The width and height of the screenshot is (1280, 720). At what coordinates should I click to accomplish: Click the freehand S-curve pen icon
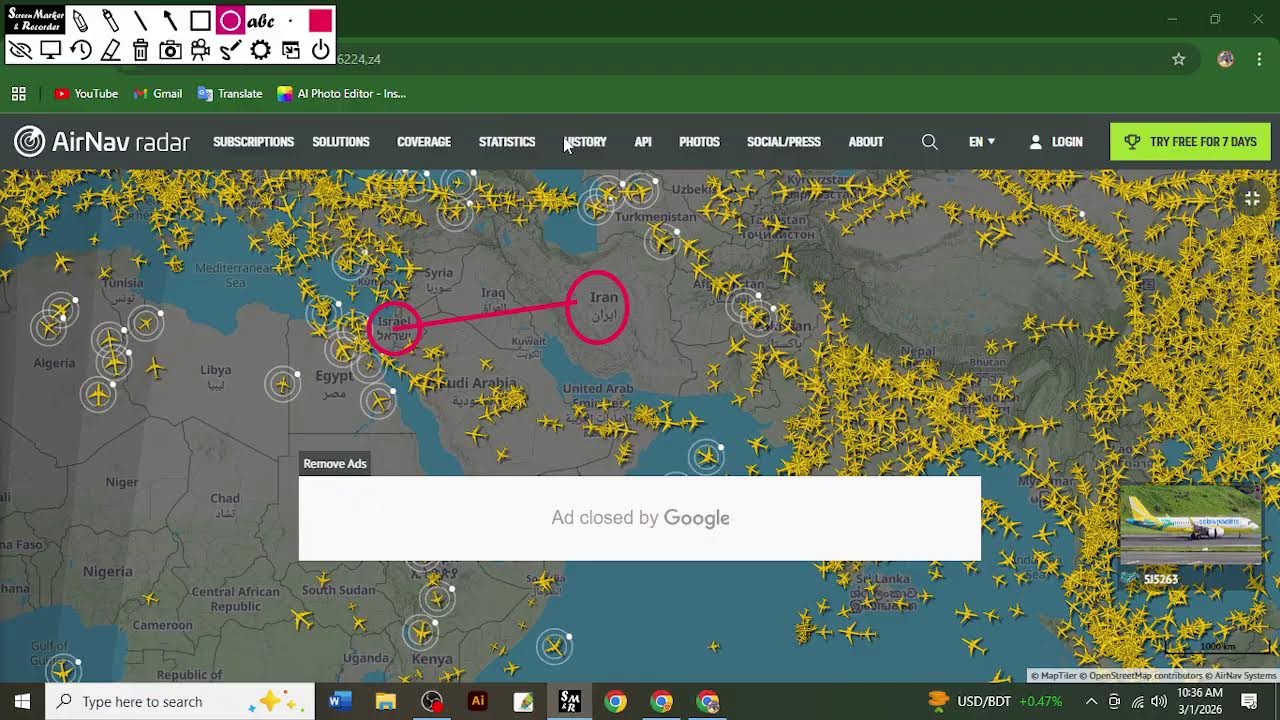click(x=230, y=50)
